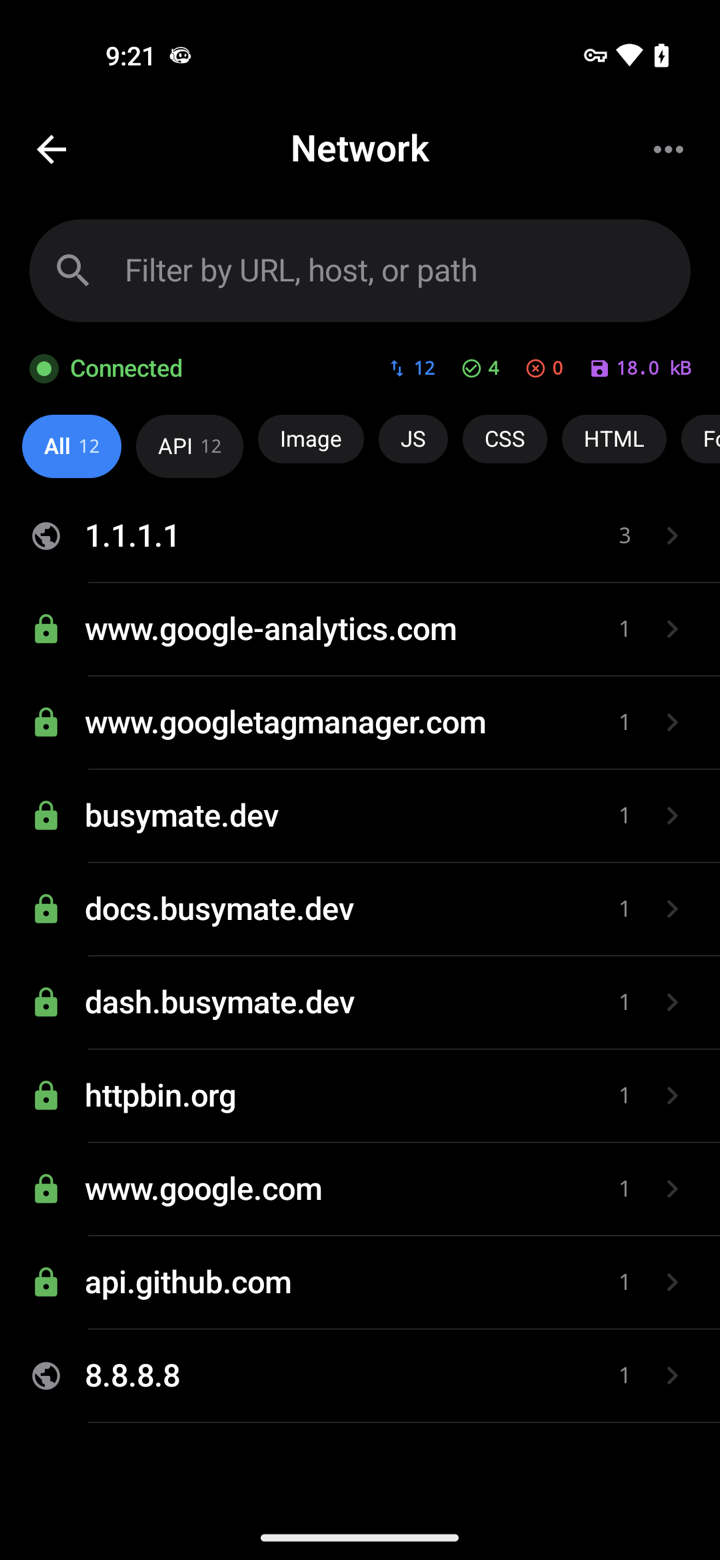The height and width of the screenshot is (1560, 720).
Task: Tap lock icon beside api.github.com
Action: pos(46,1282)
